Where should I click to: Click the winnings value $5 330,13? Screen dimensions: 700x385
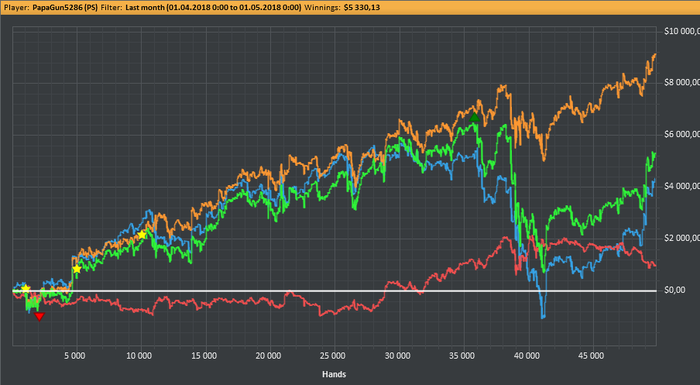point(362,8)
